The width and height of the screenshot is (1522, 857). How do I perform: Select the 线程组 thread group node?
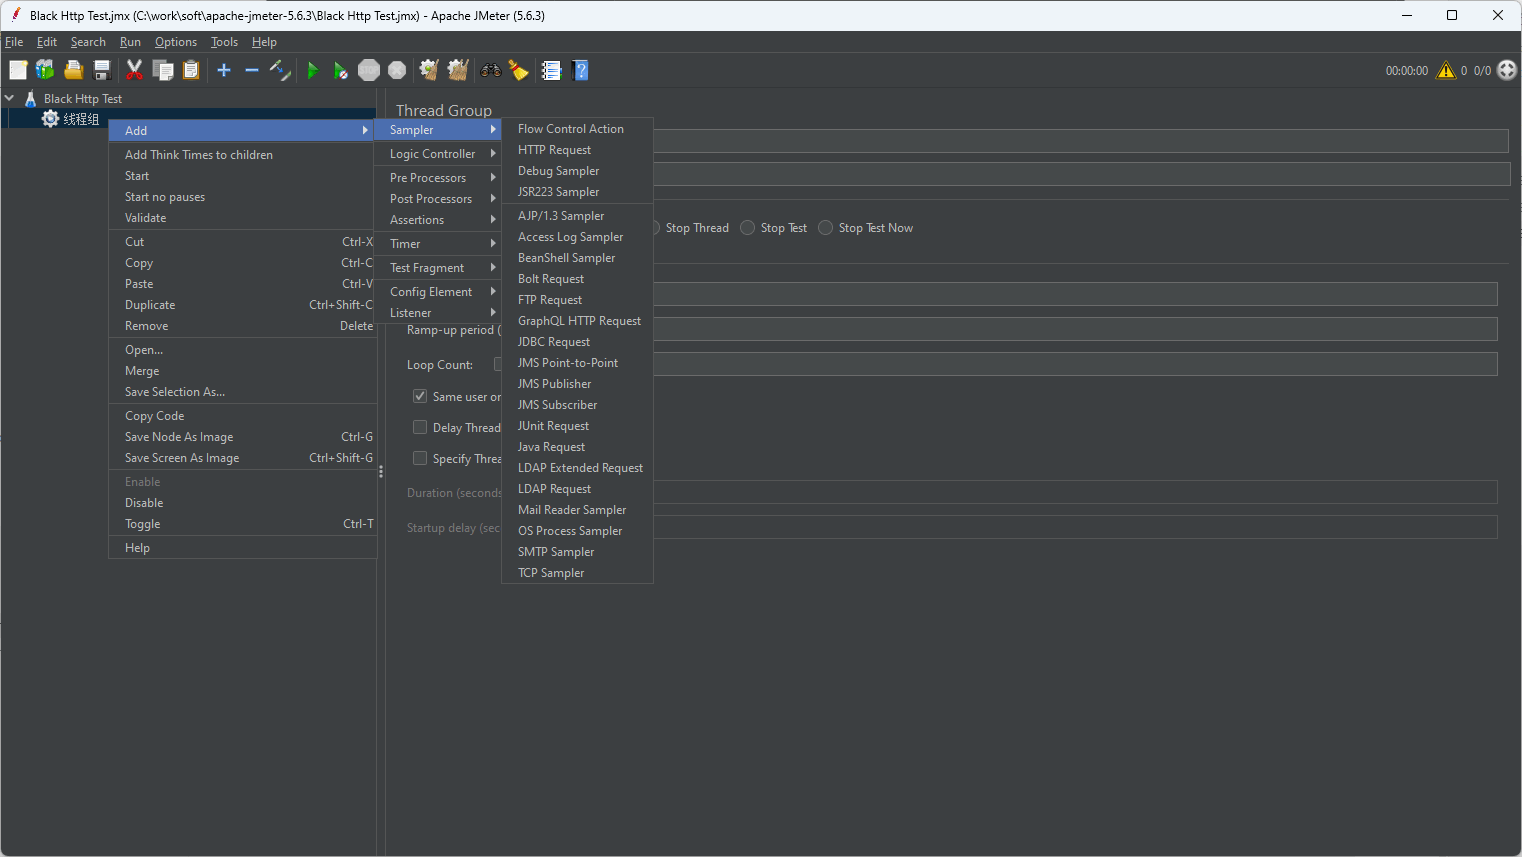81,119
